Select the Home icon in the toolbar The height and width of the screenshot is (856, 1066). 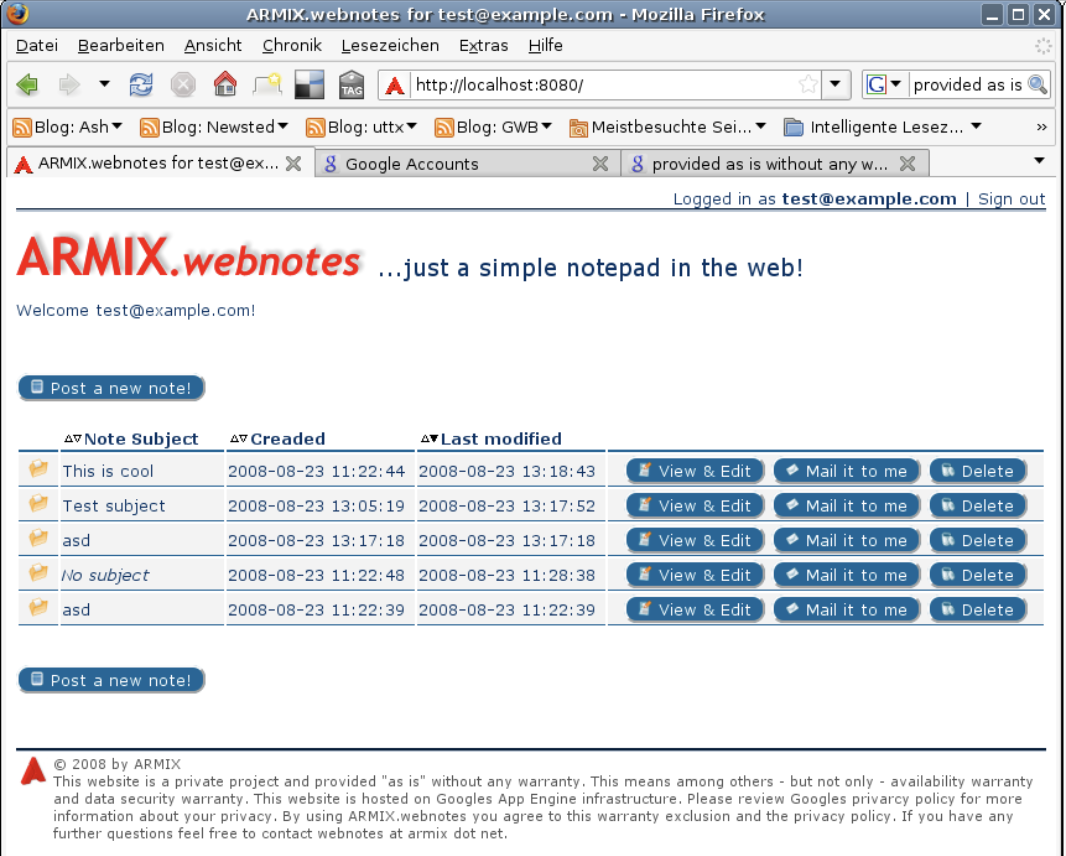click(x=225, y=84)
